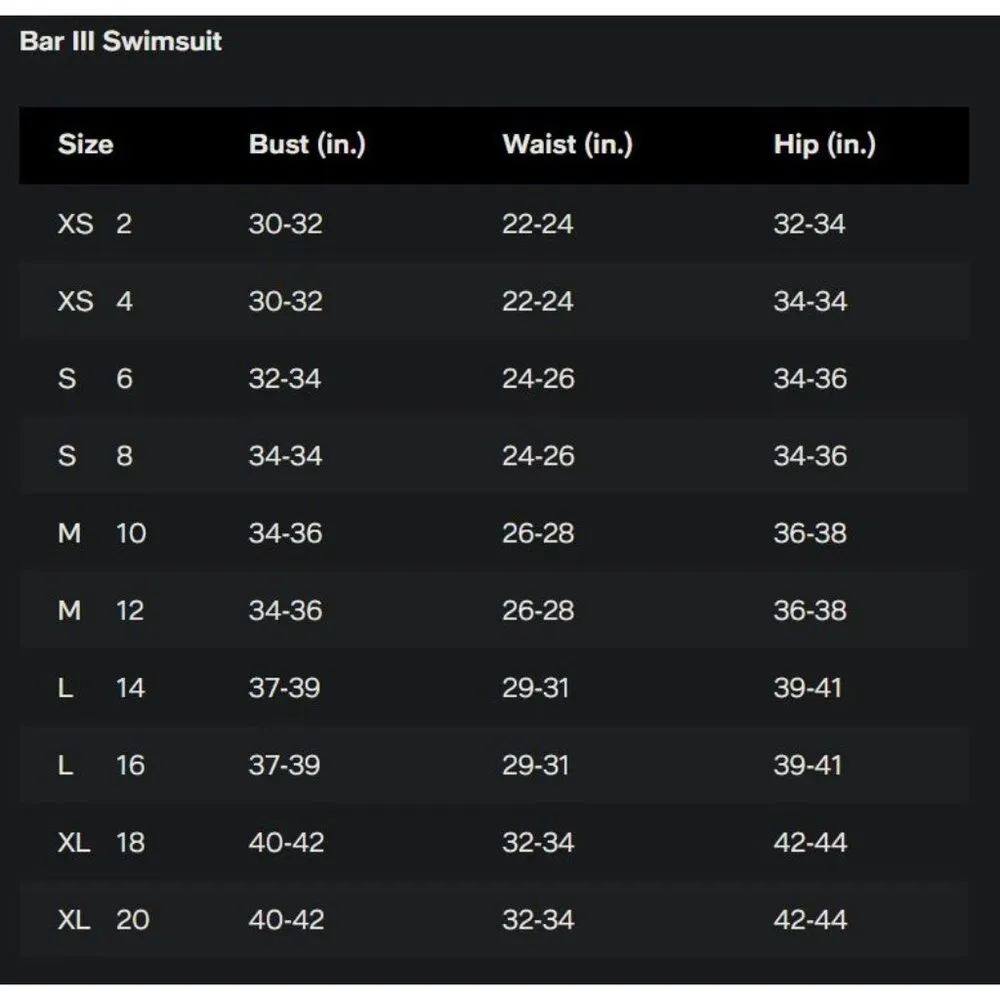Click the Hip (in.) column header

pos(824,145)
